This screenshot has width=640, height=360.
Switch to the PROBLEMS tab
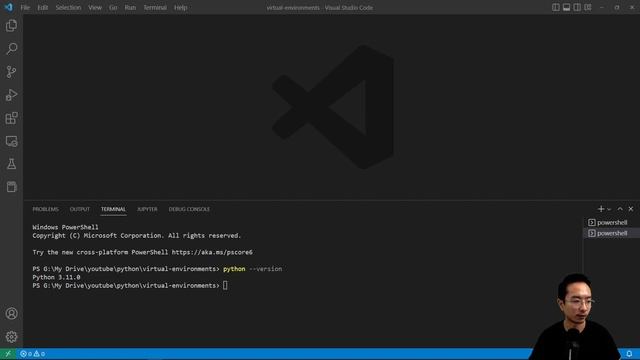pos(45,209)
